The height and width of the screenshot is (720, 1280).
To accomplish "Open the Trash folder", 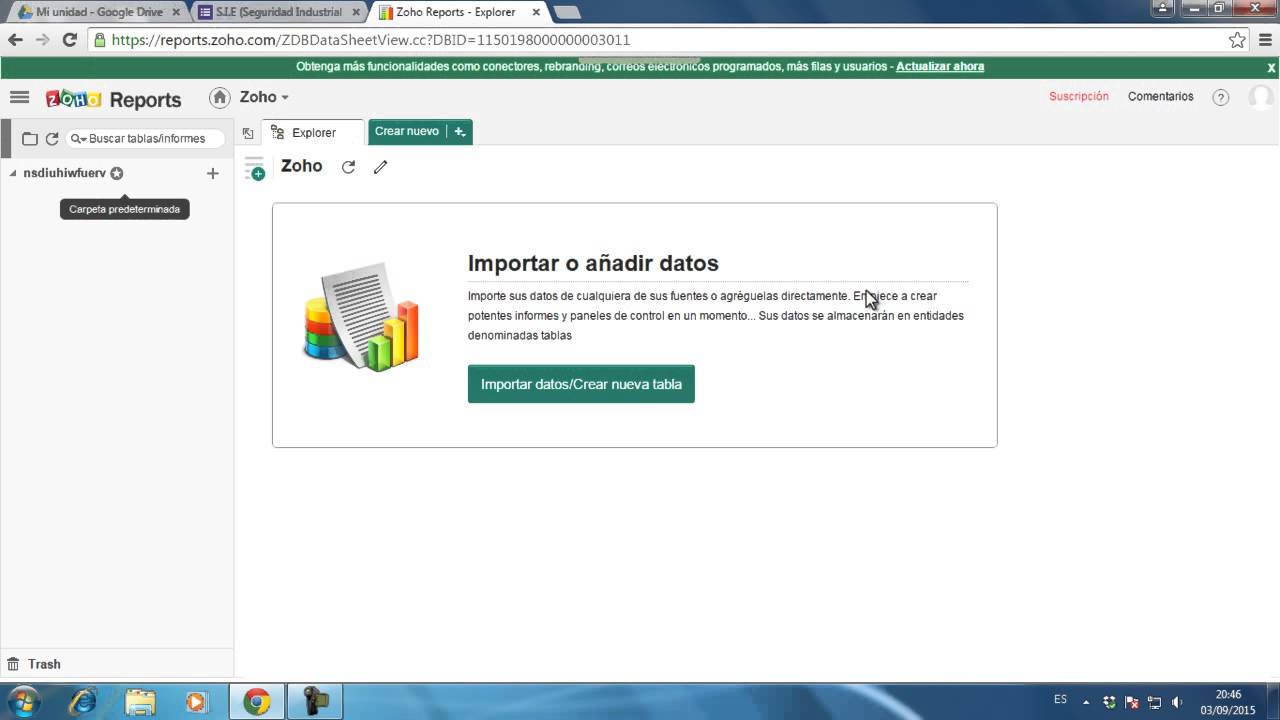I will [x=34, y=664].
